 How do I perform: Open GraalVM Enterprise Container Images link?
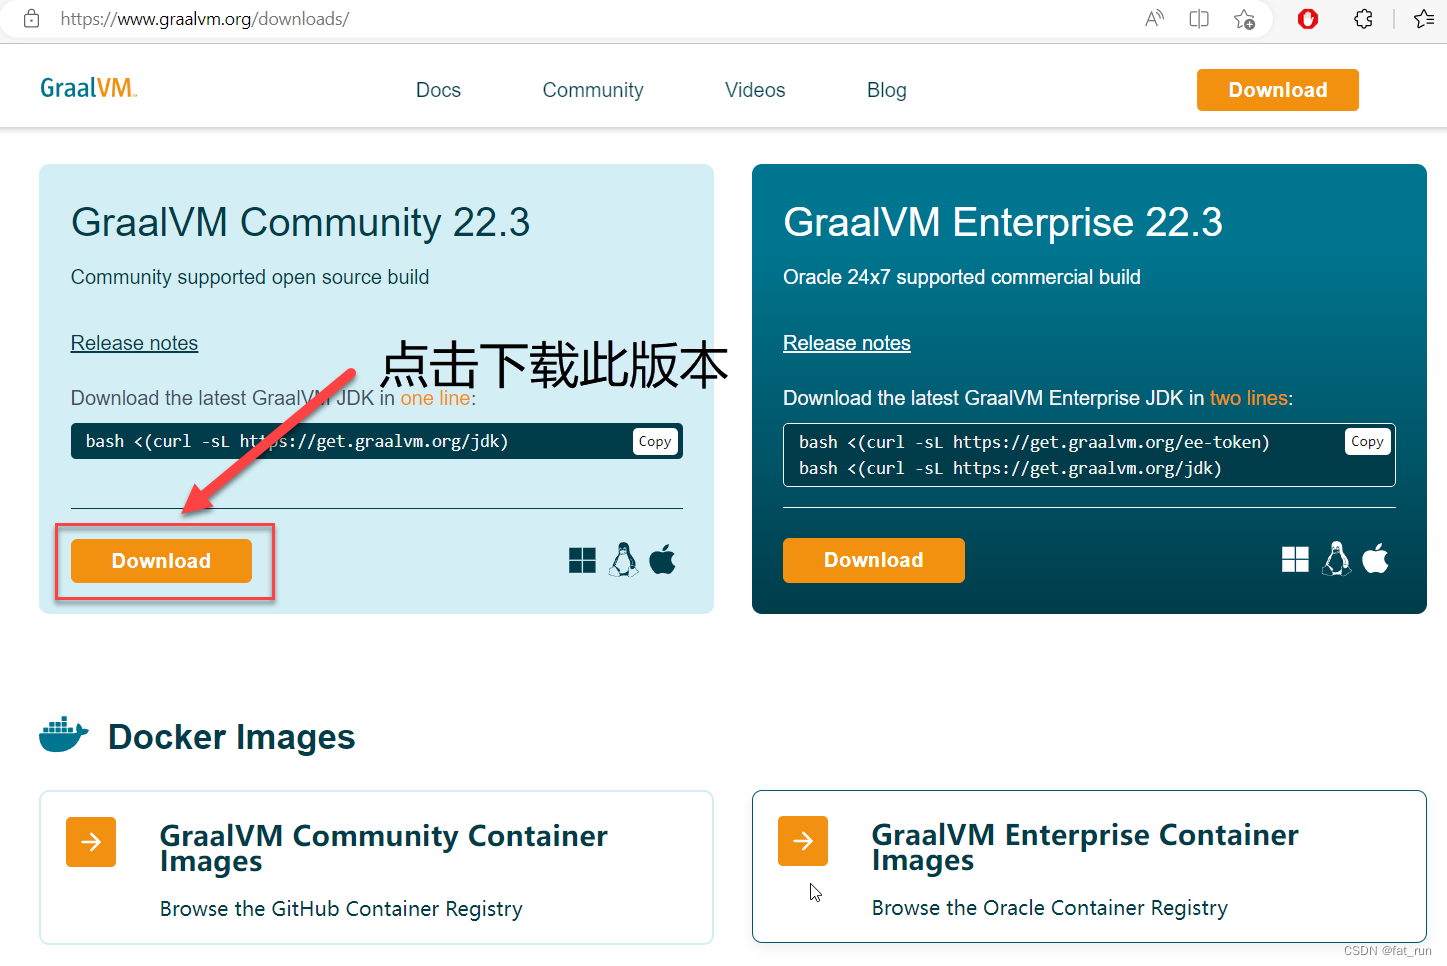pyautogui.click(x=1085, y=847)
